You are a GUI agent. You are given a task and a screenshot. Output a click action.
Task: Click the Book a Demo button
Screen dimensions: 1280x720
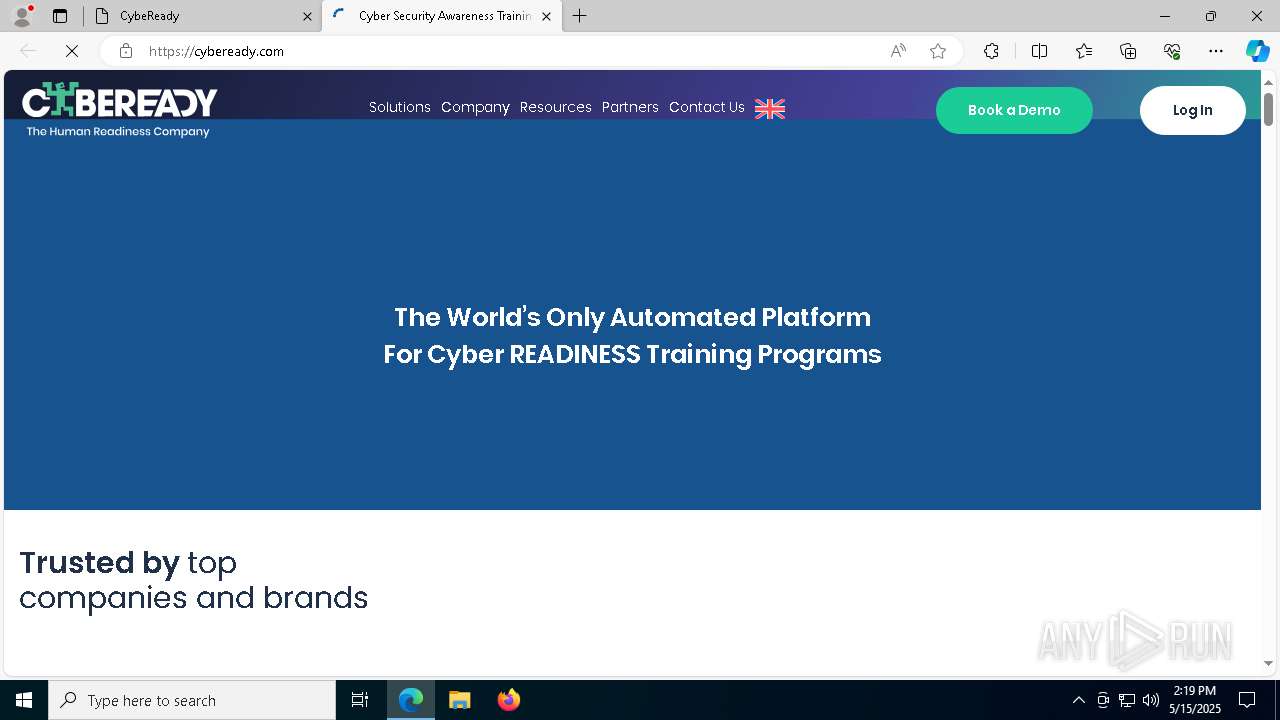[1014, 110]
